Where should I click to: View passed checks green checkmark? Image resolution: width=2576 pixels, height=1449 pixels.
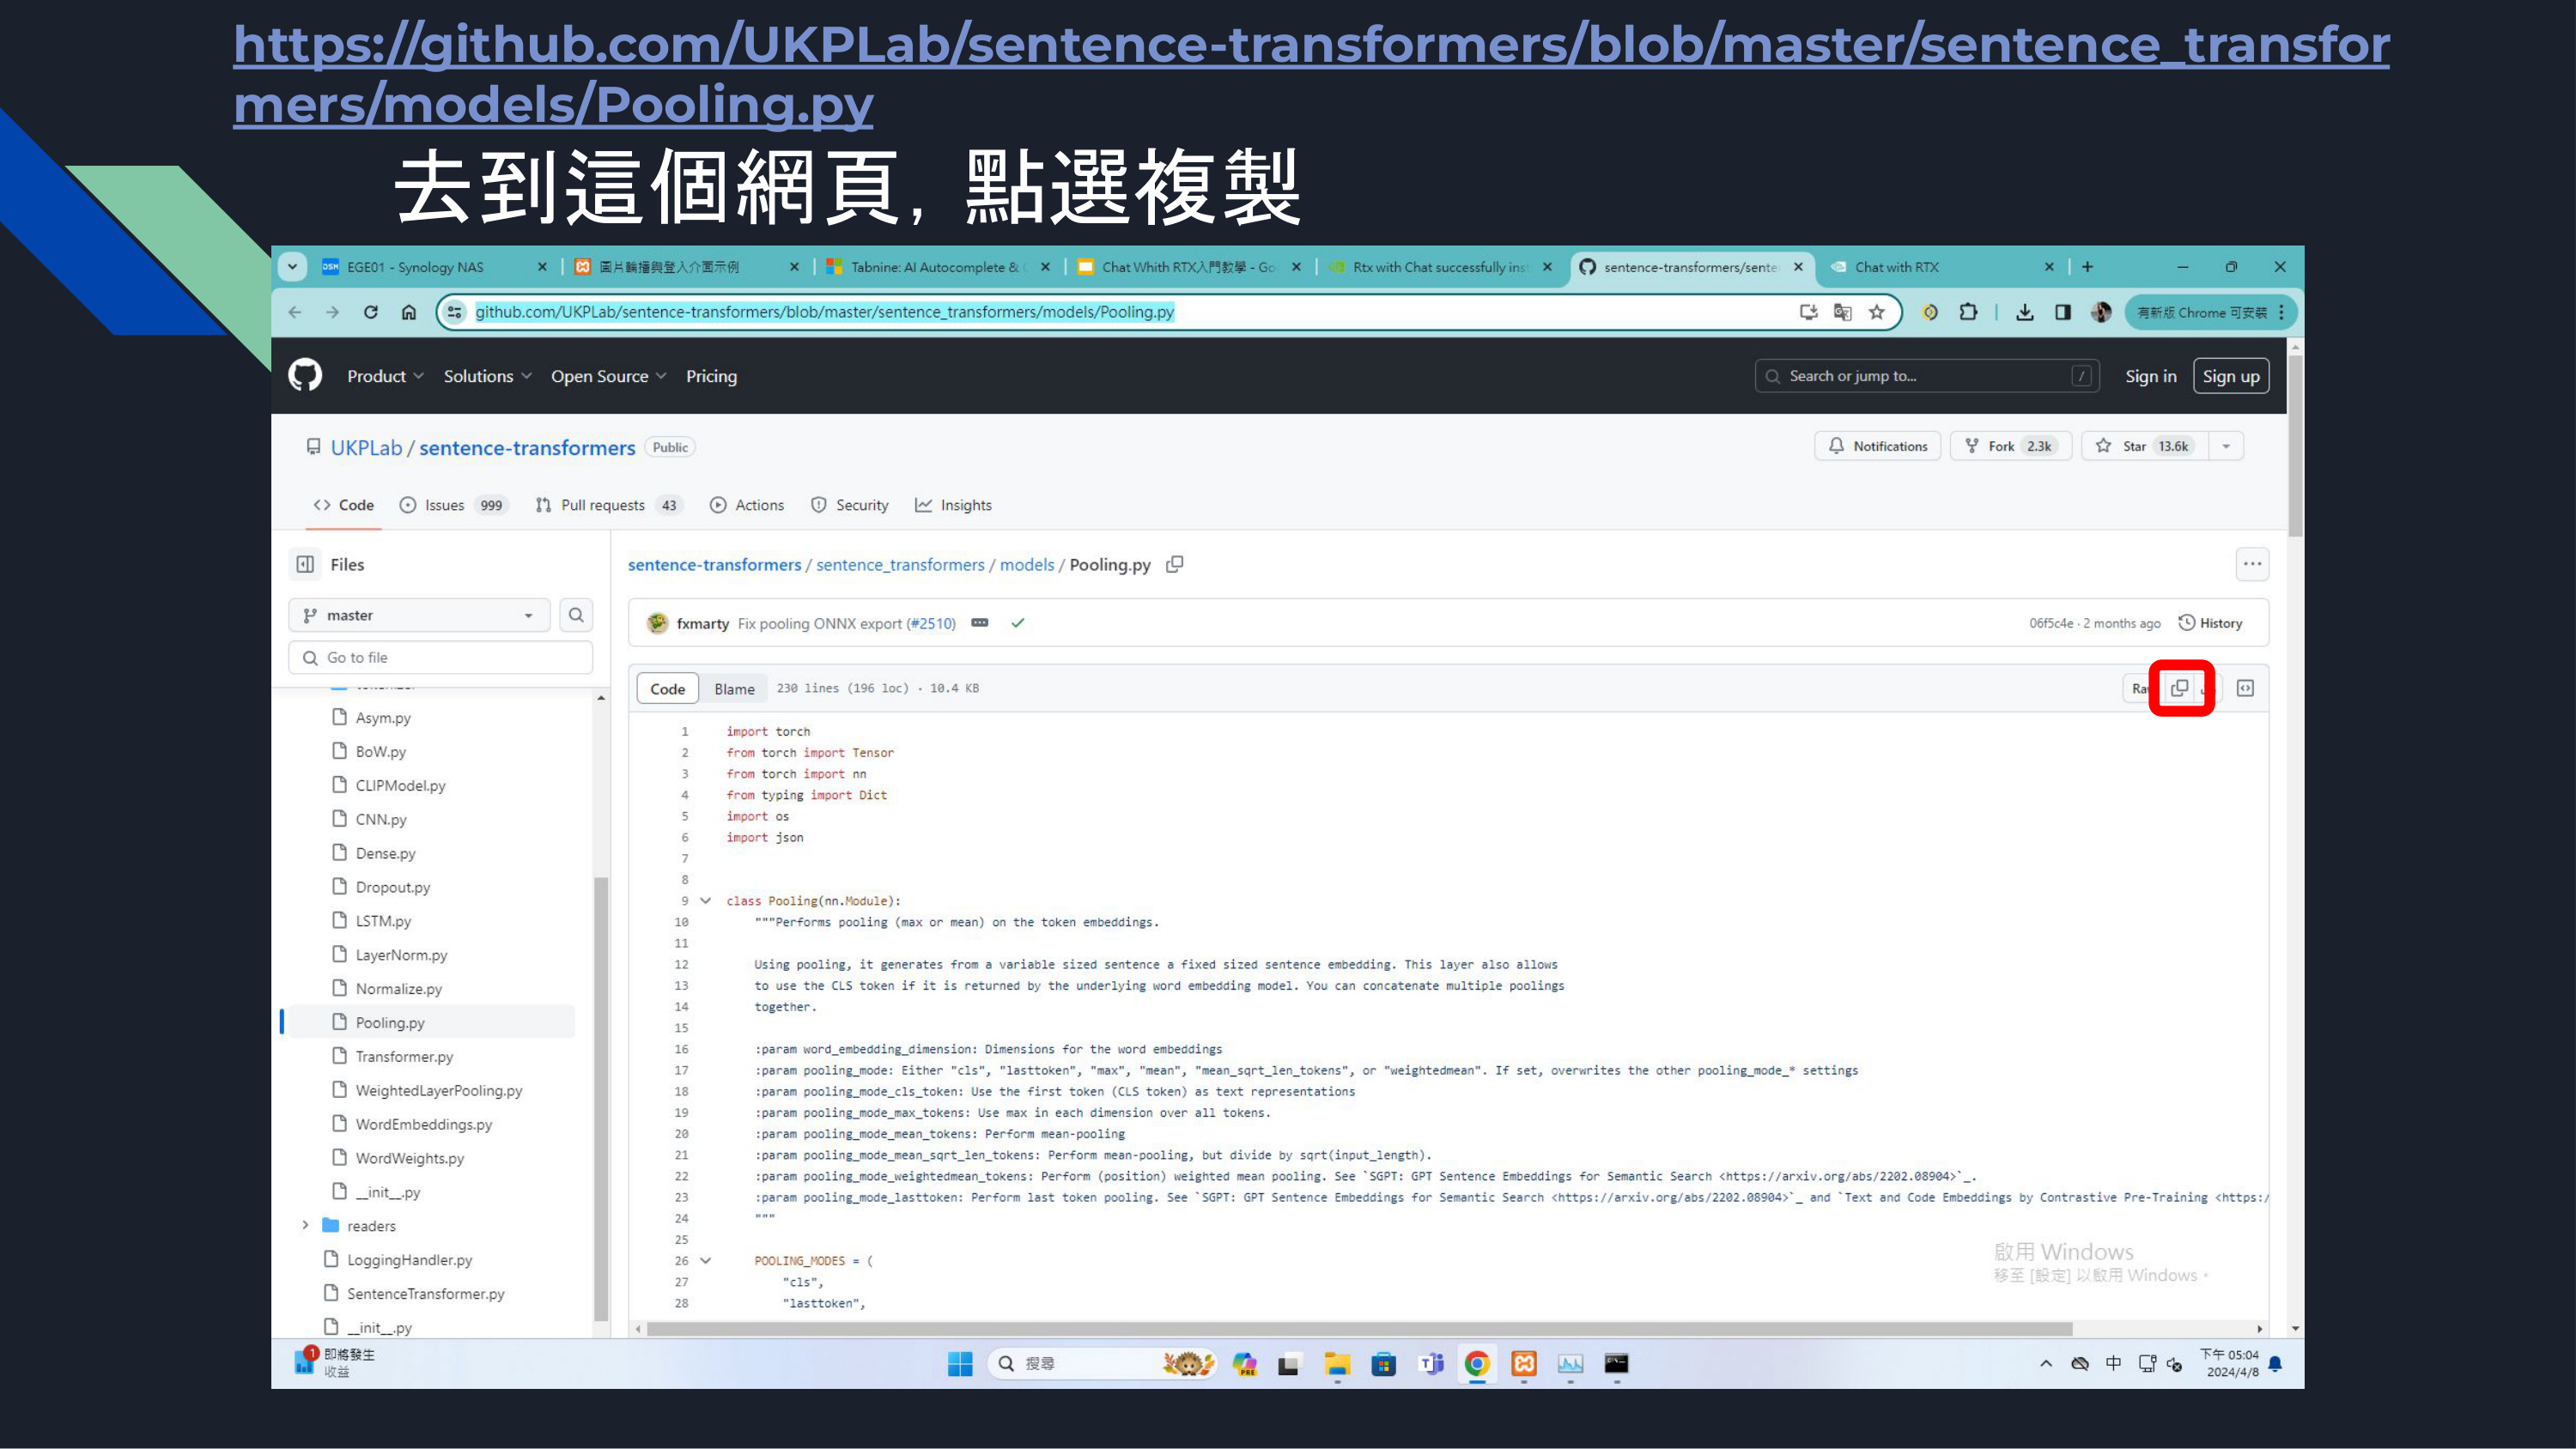pos(1017,623)
